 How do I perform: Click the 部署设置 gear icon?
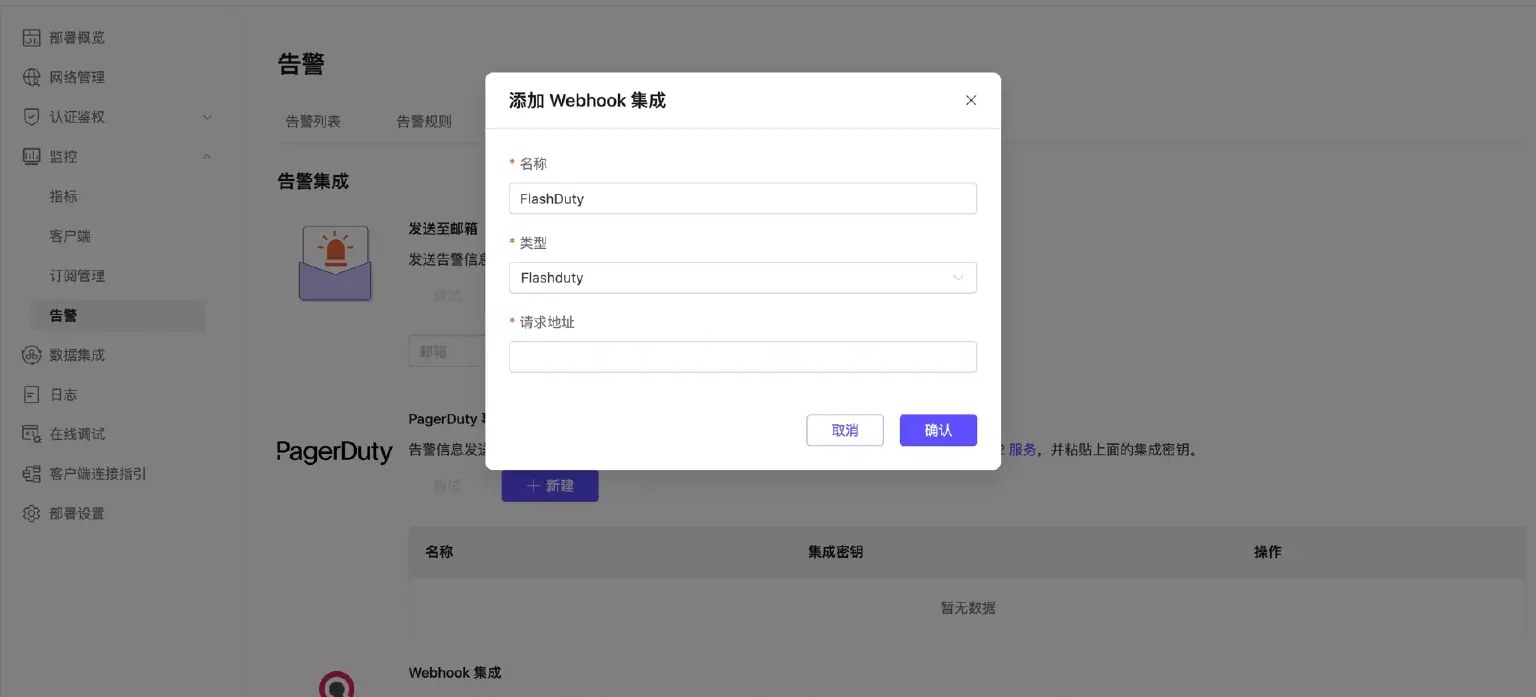point(32,514)
